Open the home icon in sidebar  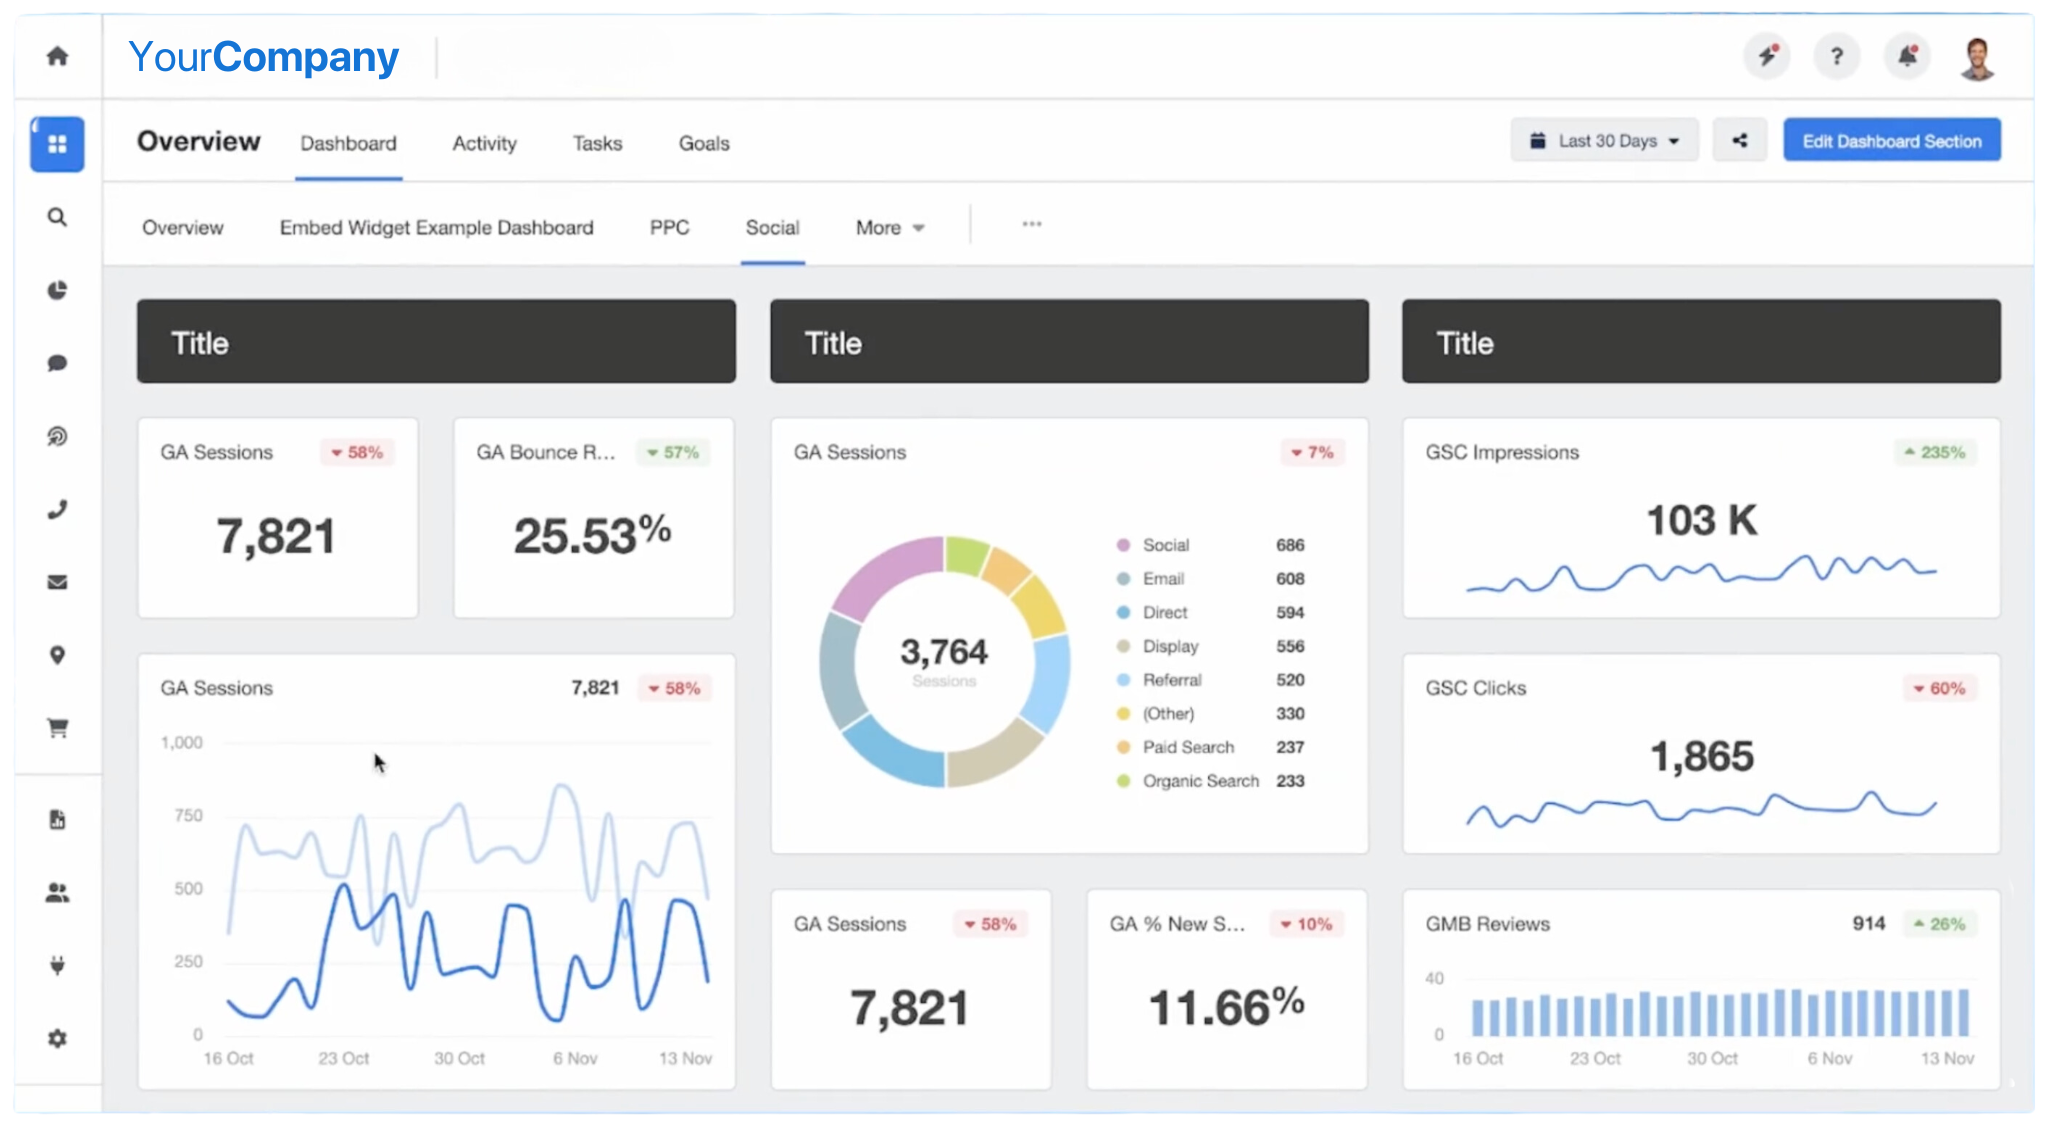pos(57,56)
